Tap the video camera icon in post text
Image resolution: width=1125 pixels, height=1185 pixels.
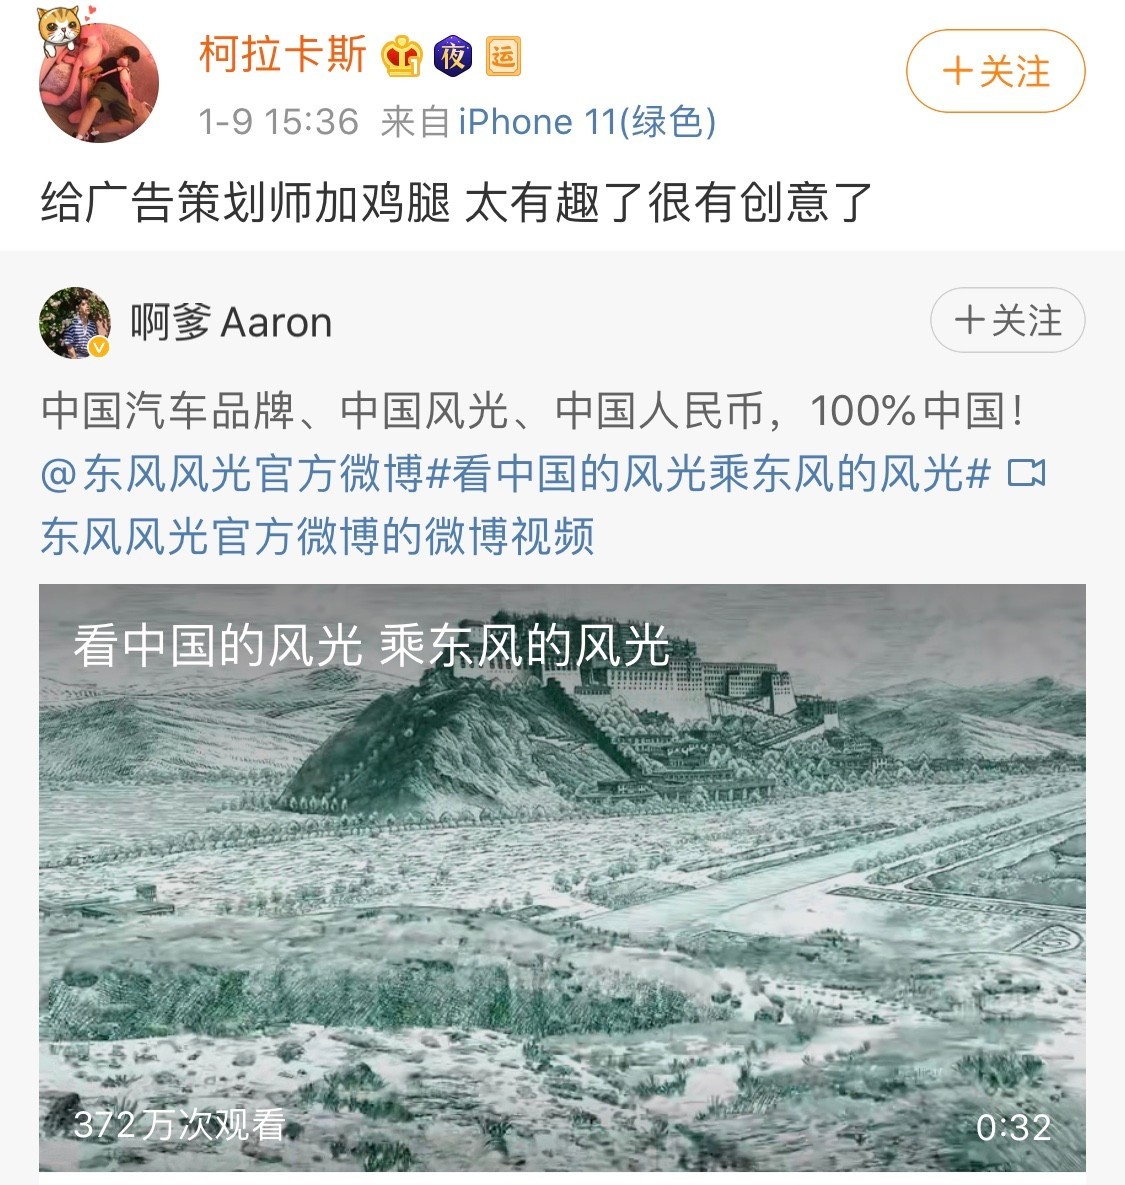pyautogui.click(x=1026, y=474)
